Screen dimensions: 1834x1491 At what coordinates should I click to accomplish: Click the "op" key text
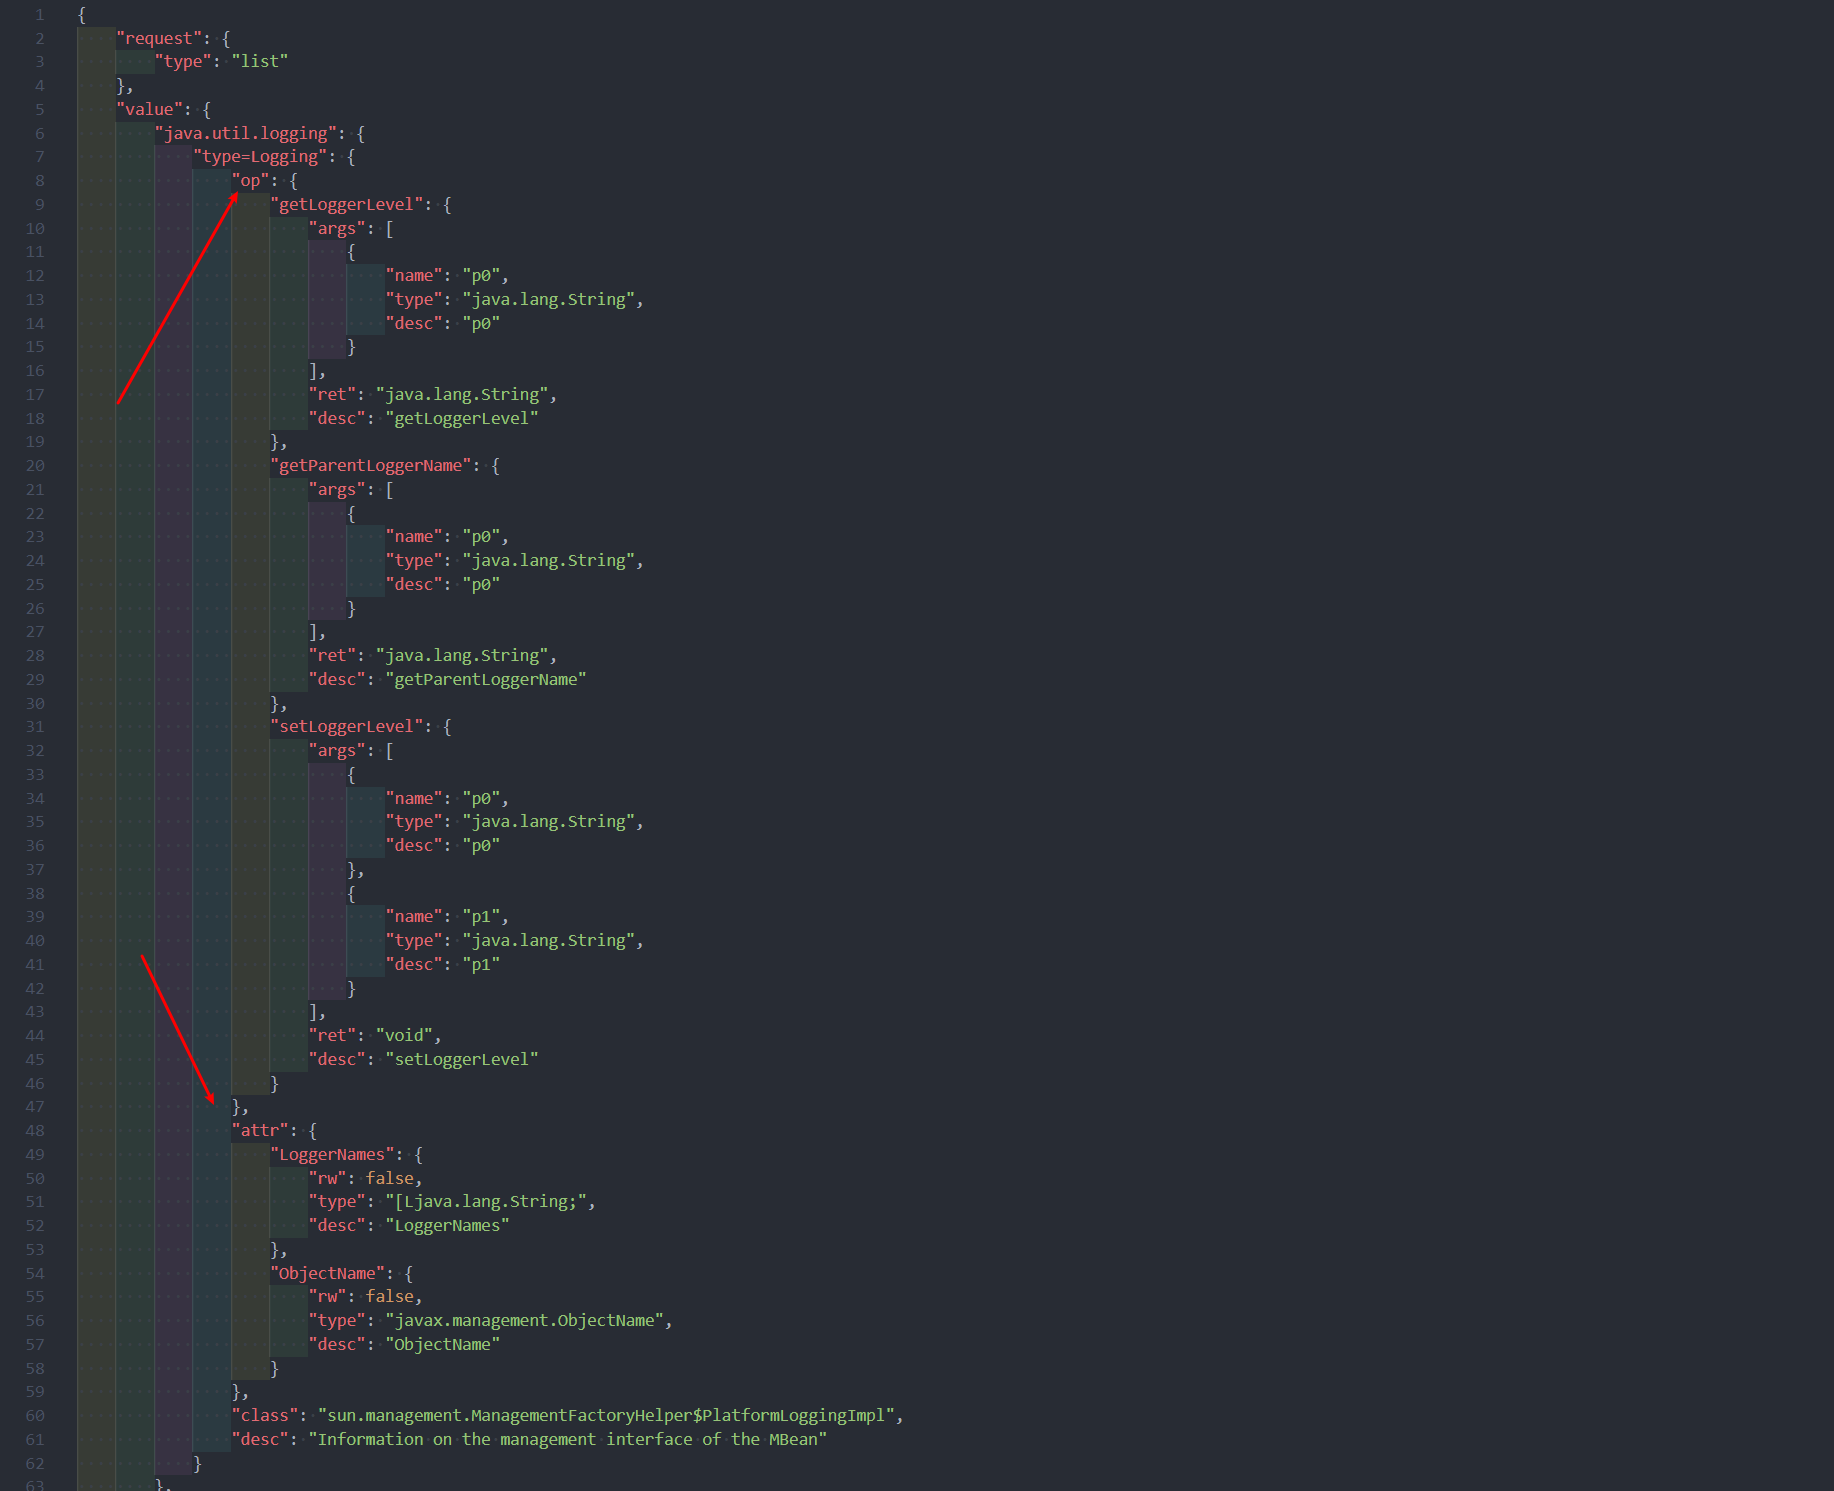click(x=250, y=181)
